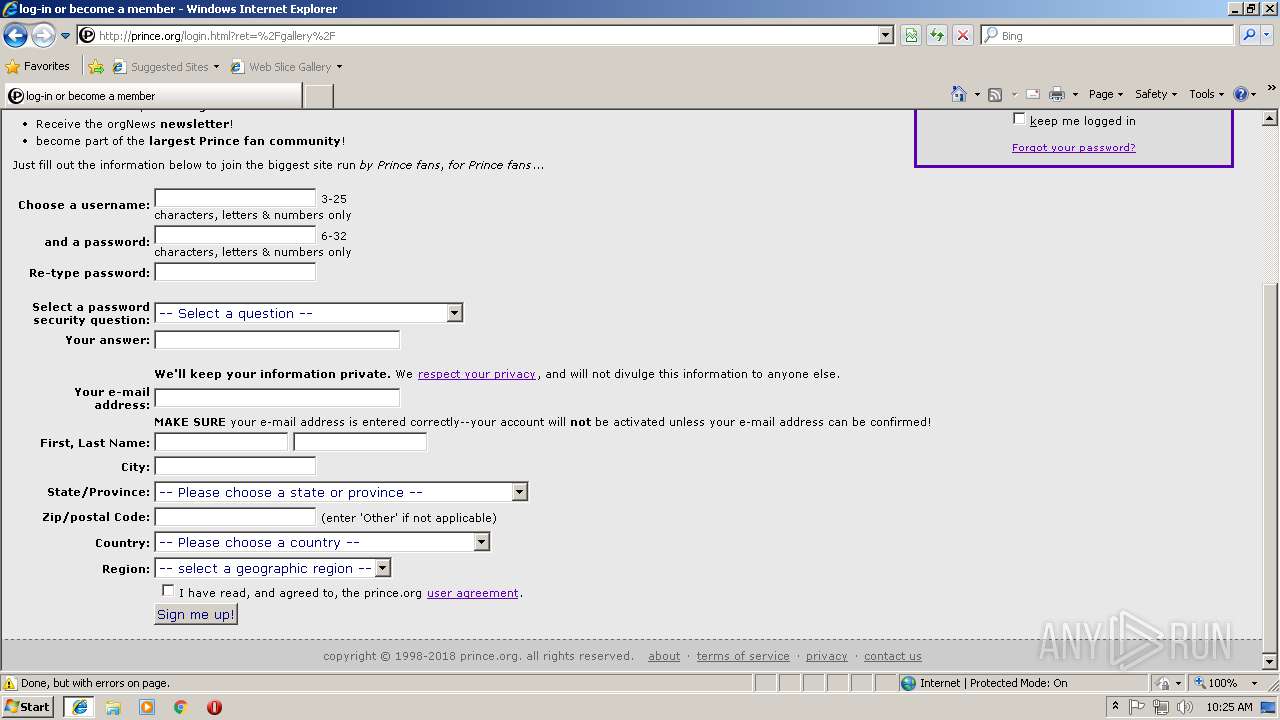Open the media player taskbar icon
The width and height of the screenshot is (1280, 720).
(147, 707)
